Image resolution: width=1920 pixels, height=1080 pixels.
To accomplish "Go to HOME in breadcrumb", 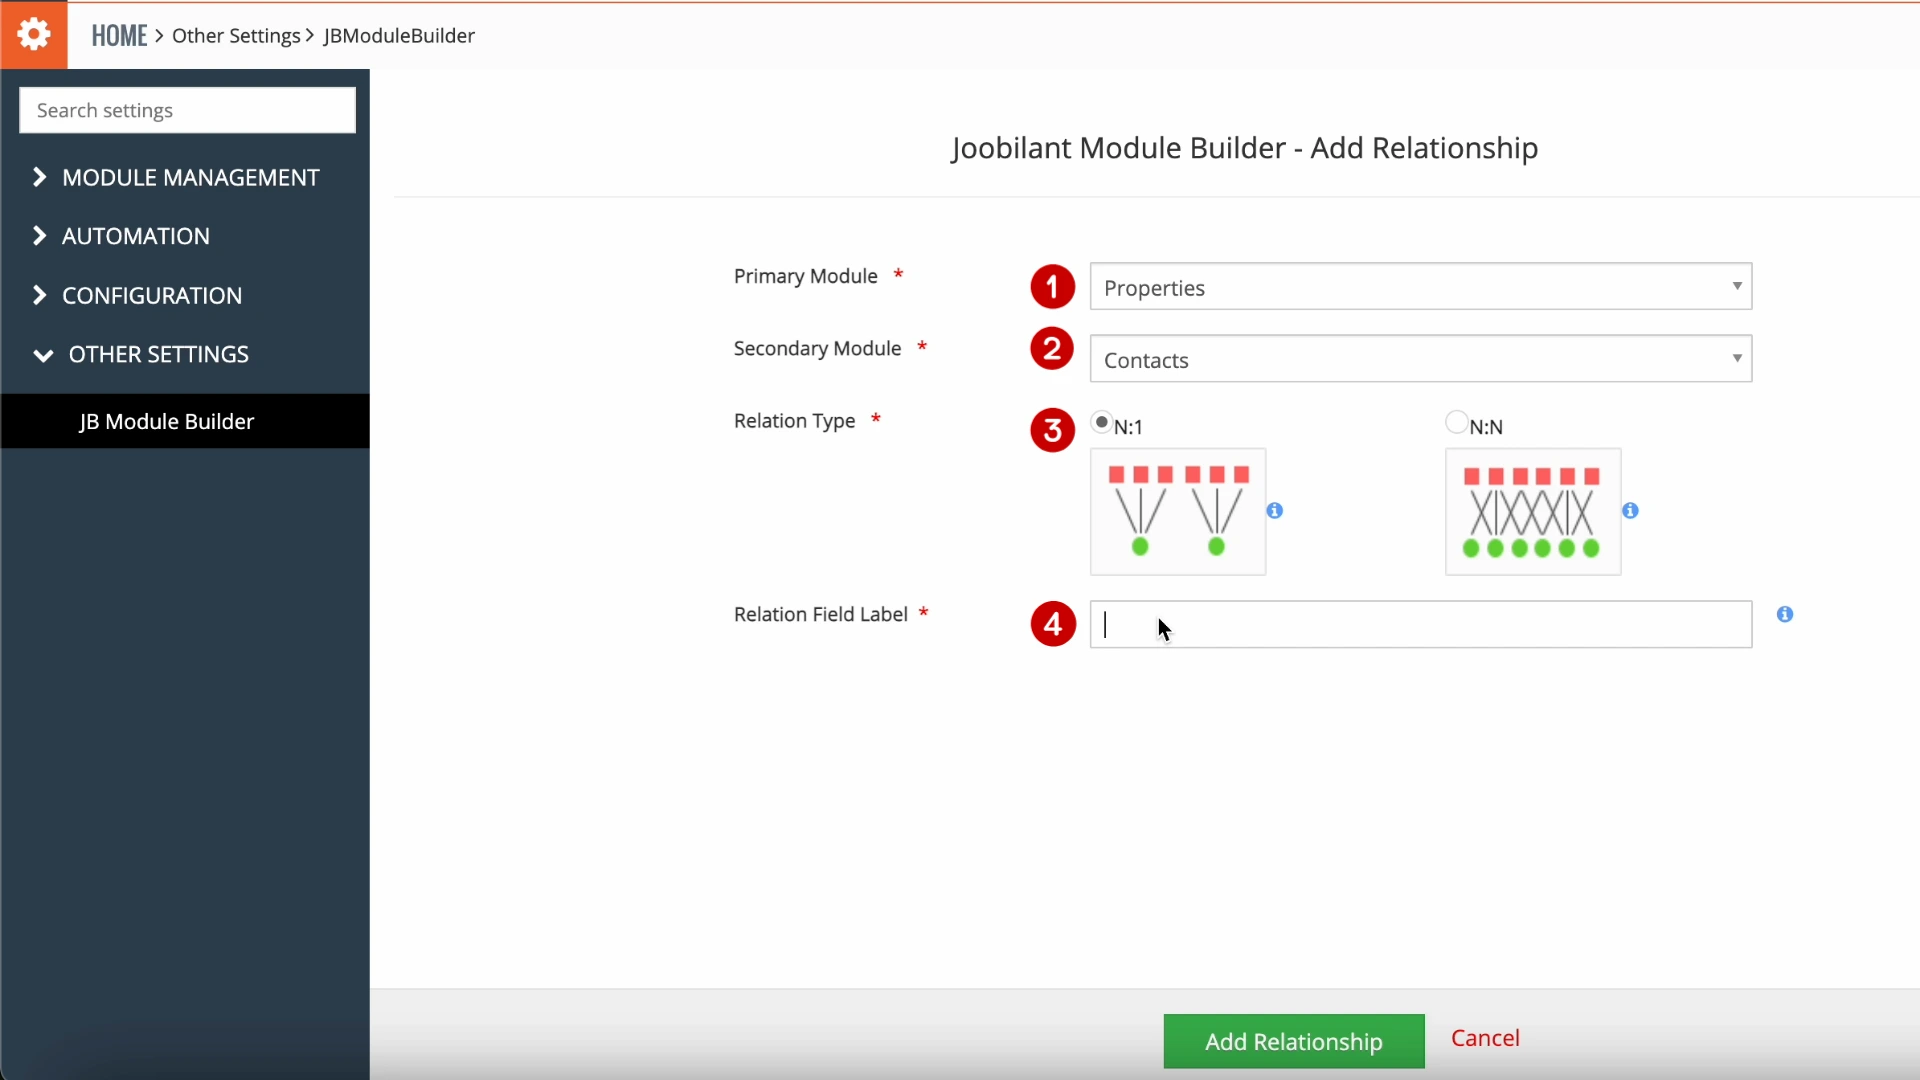I will coord(119,36).
